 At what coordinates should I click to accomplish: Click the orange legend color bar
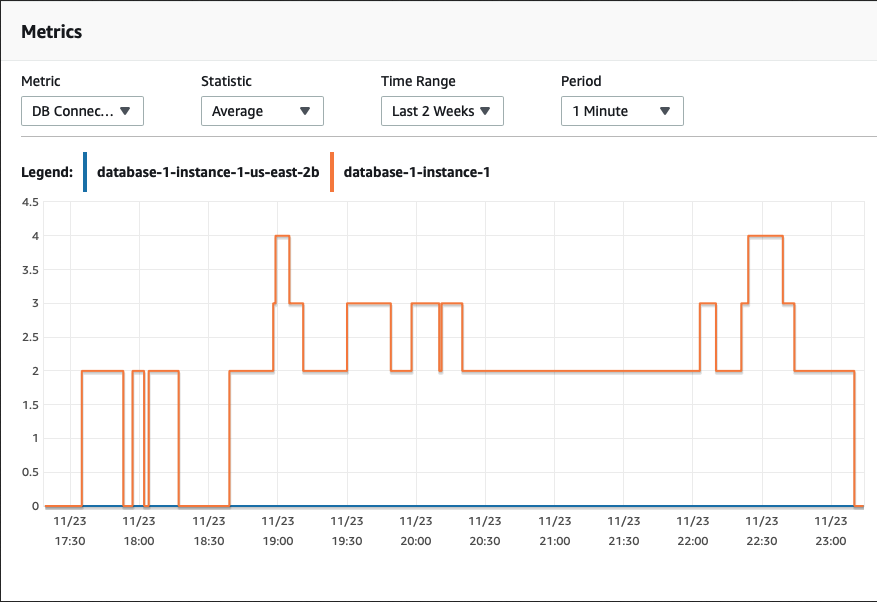click(332, 172)
